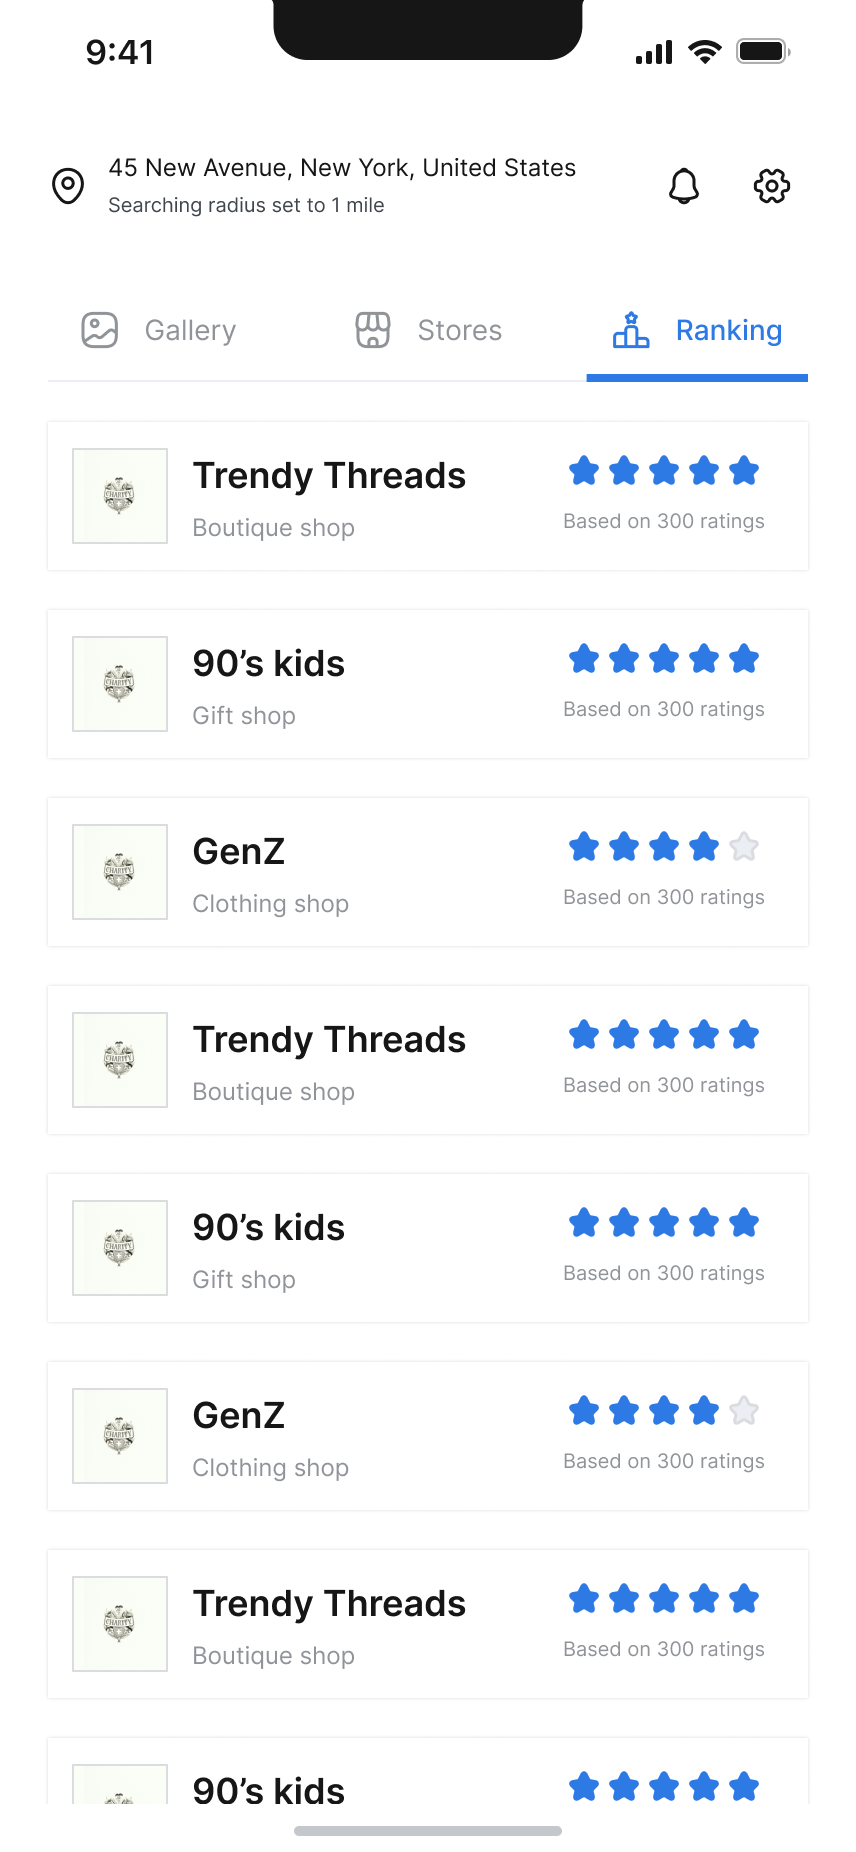Switch to the Gallery tab label

pyautogui.click(x=190, y=330)
